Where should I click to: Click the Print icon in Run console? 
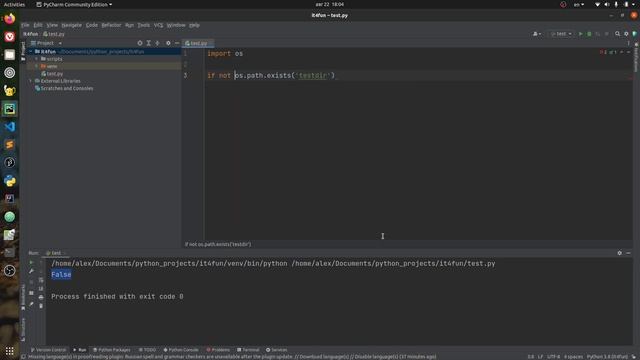[41, 297]
